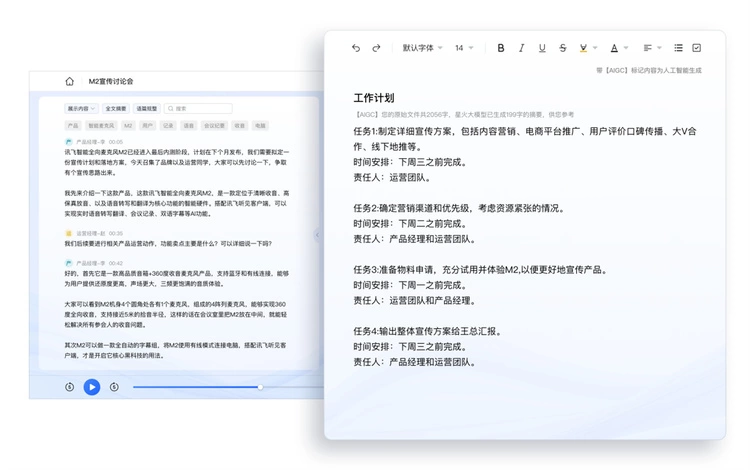Go to home via the house icon
Viewport: 750px width, 470px height.
click(69, 82)
